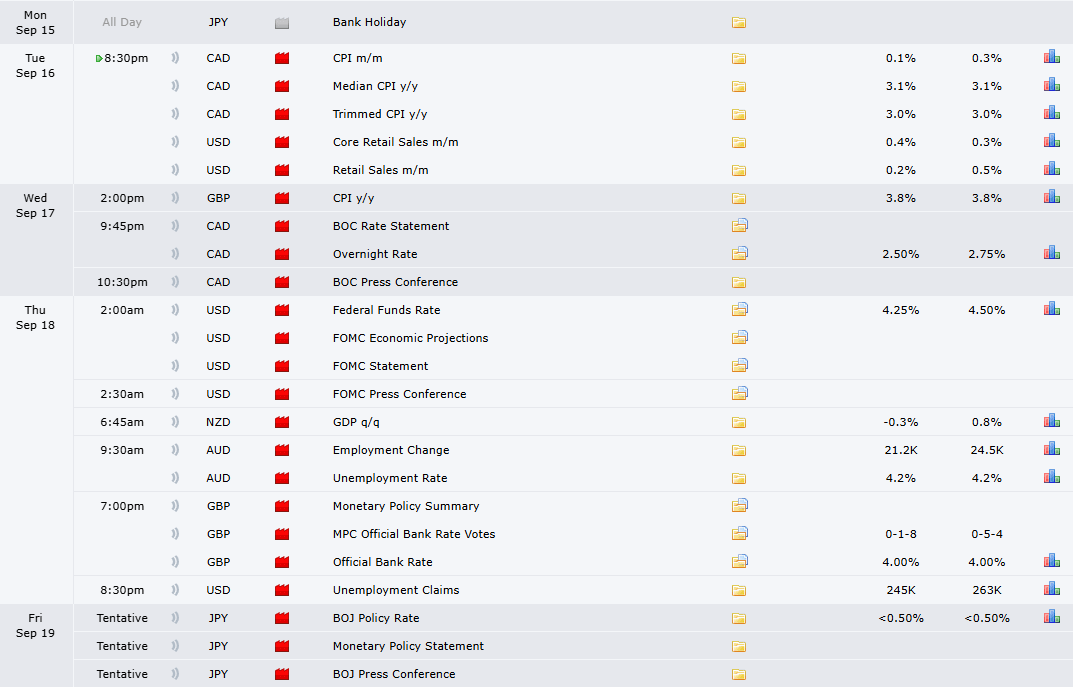Screen dimensions: 1073x687
Task: Open the NZD GDP q/q graph icon
Action: (1052, 422)
